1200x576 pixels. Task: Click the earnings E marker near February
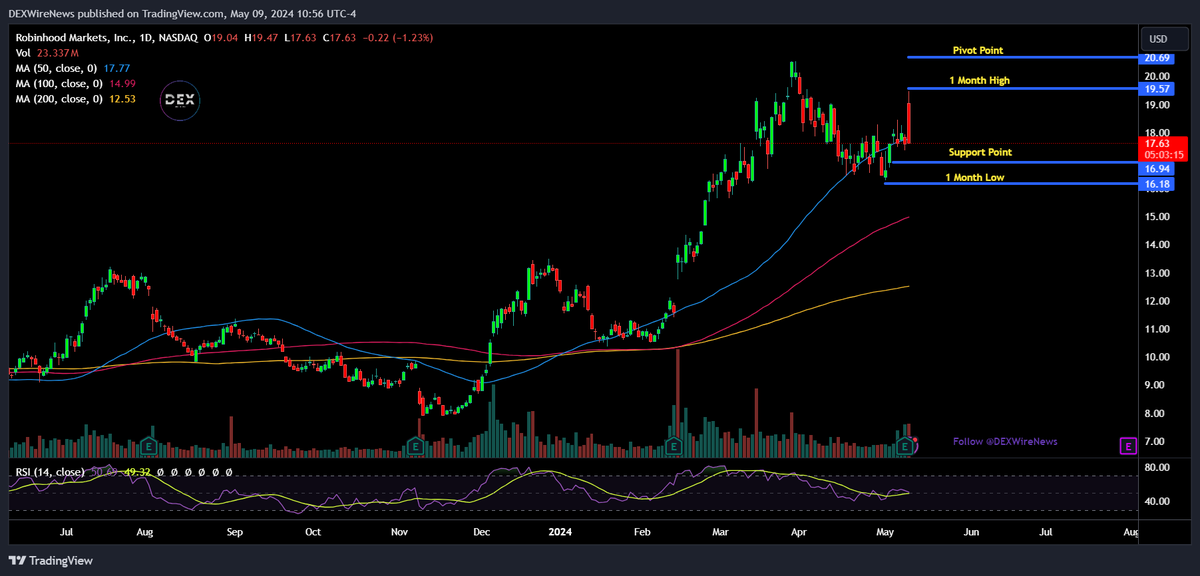click(x=674, y=446)
